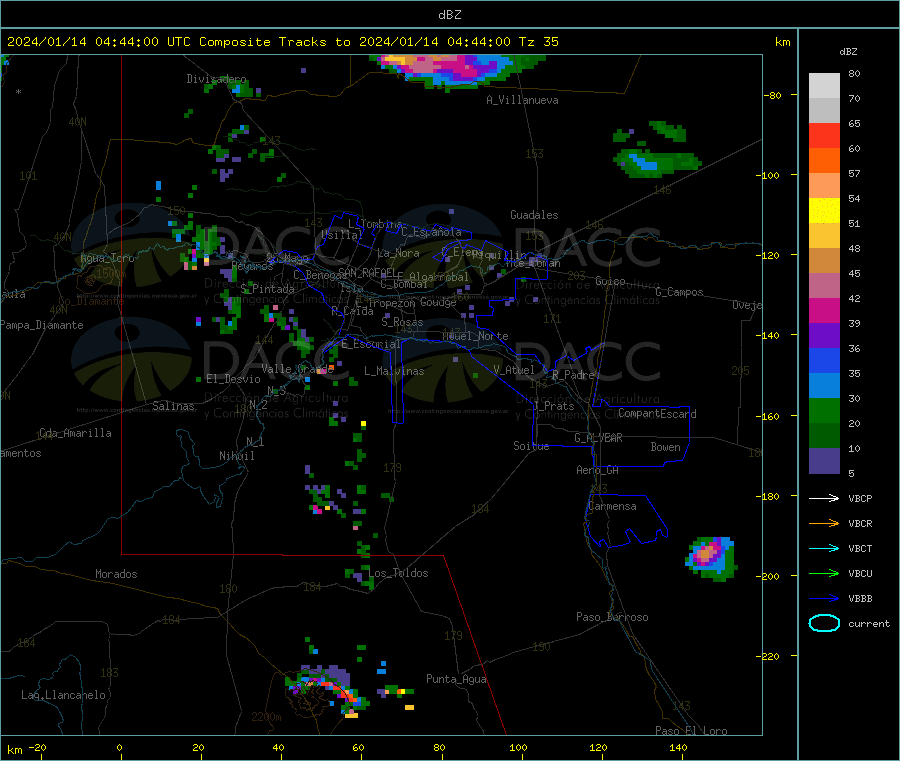The height and width of the screenshot is (761, 900).
Task: Click the A_Villanueva location label
Action: [x=522, y=100]
